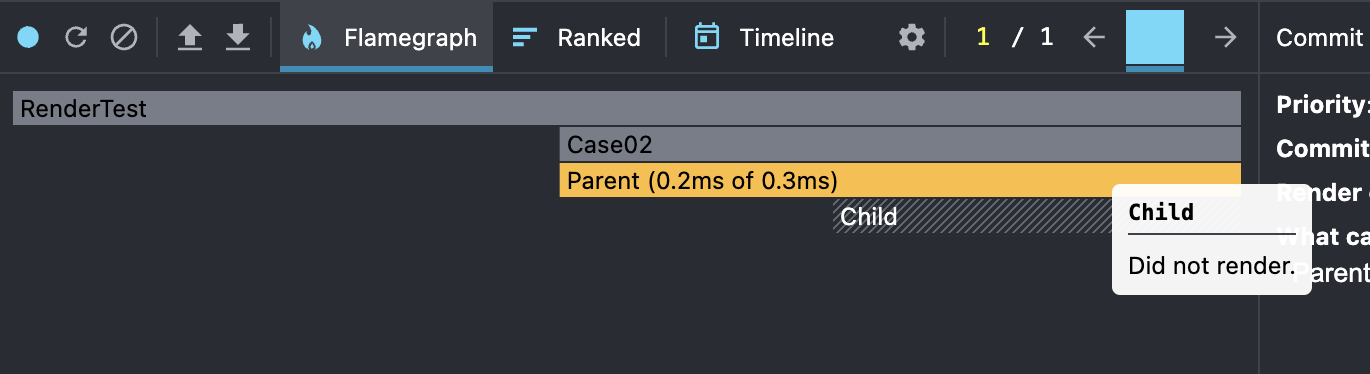Viewport: 1370px width, 374px height.
Task: Click the reload and start profiling icon
Action: [x=76, y=38]
